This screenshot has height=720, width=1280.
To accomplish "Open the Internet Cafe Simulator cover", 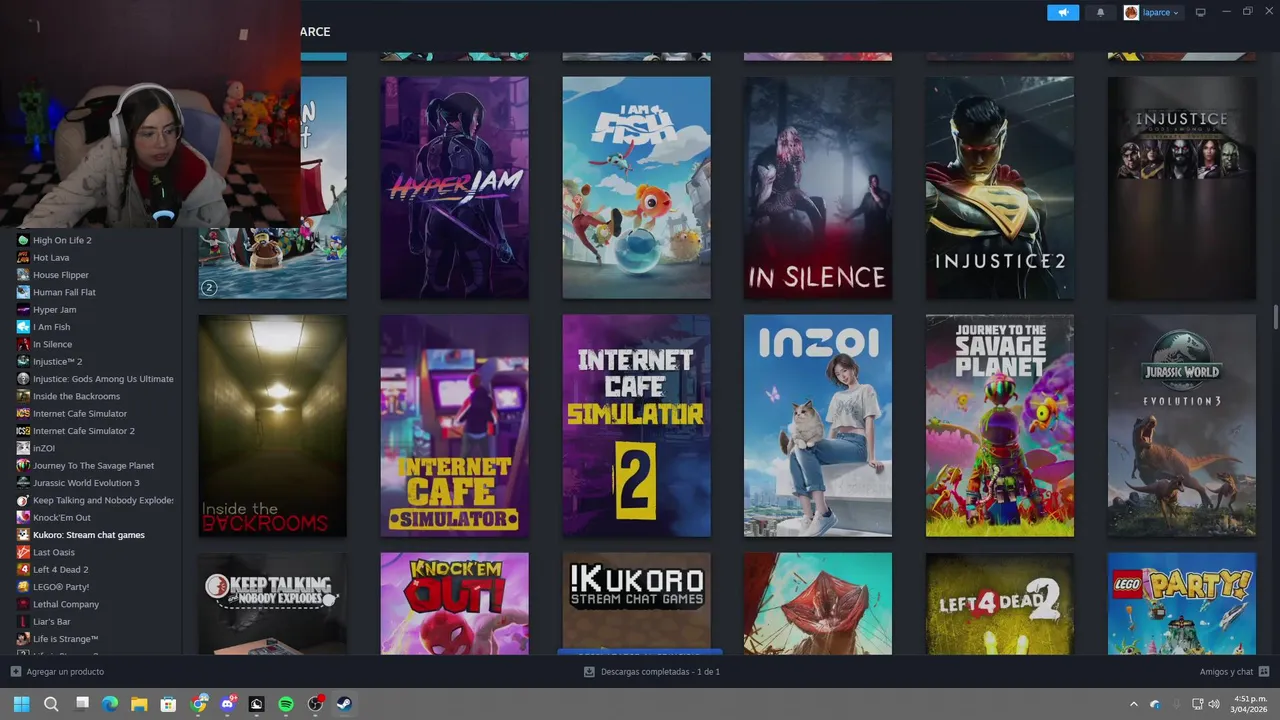I will [454, 426].
